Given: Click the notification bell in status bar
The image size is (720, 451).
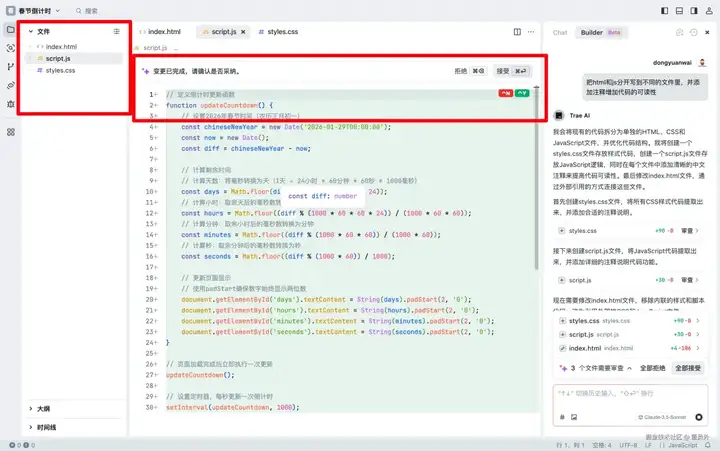Looking at the screenshot, I should [708, 445].
